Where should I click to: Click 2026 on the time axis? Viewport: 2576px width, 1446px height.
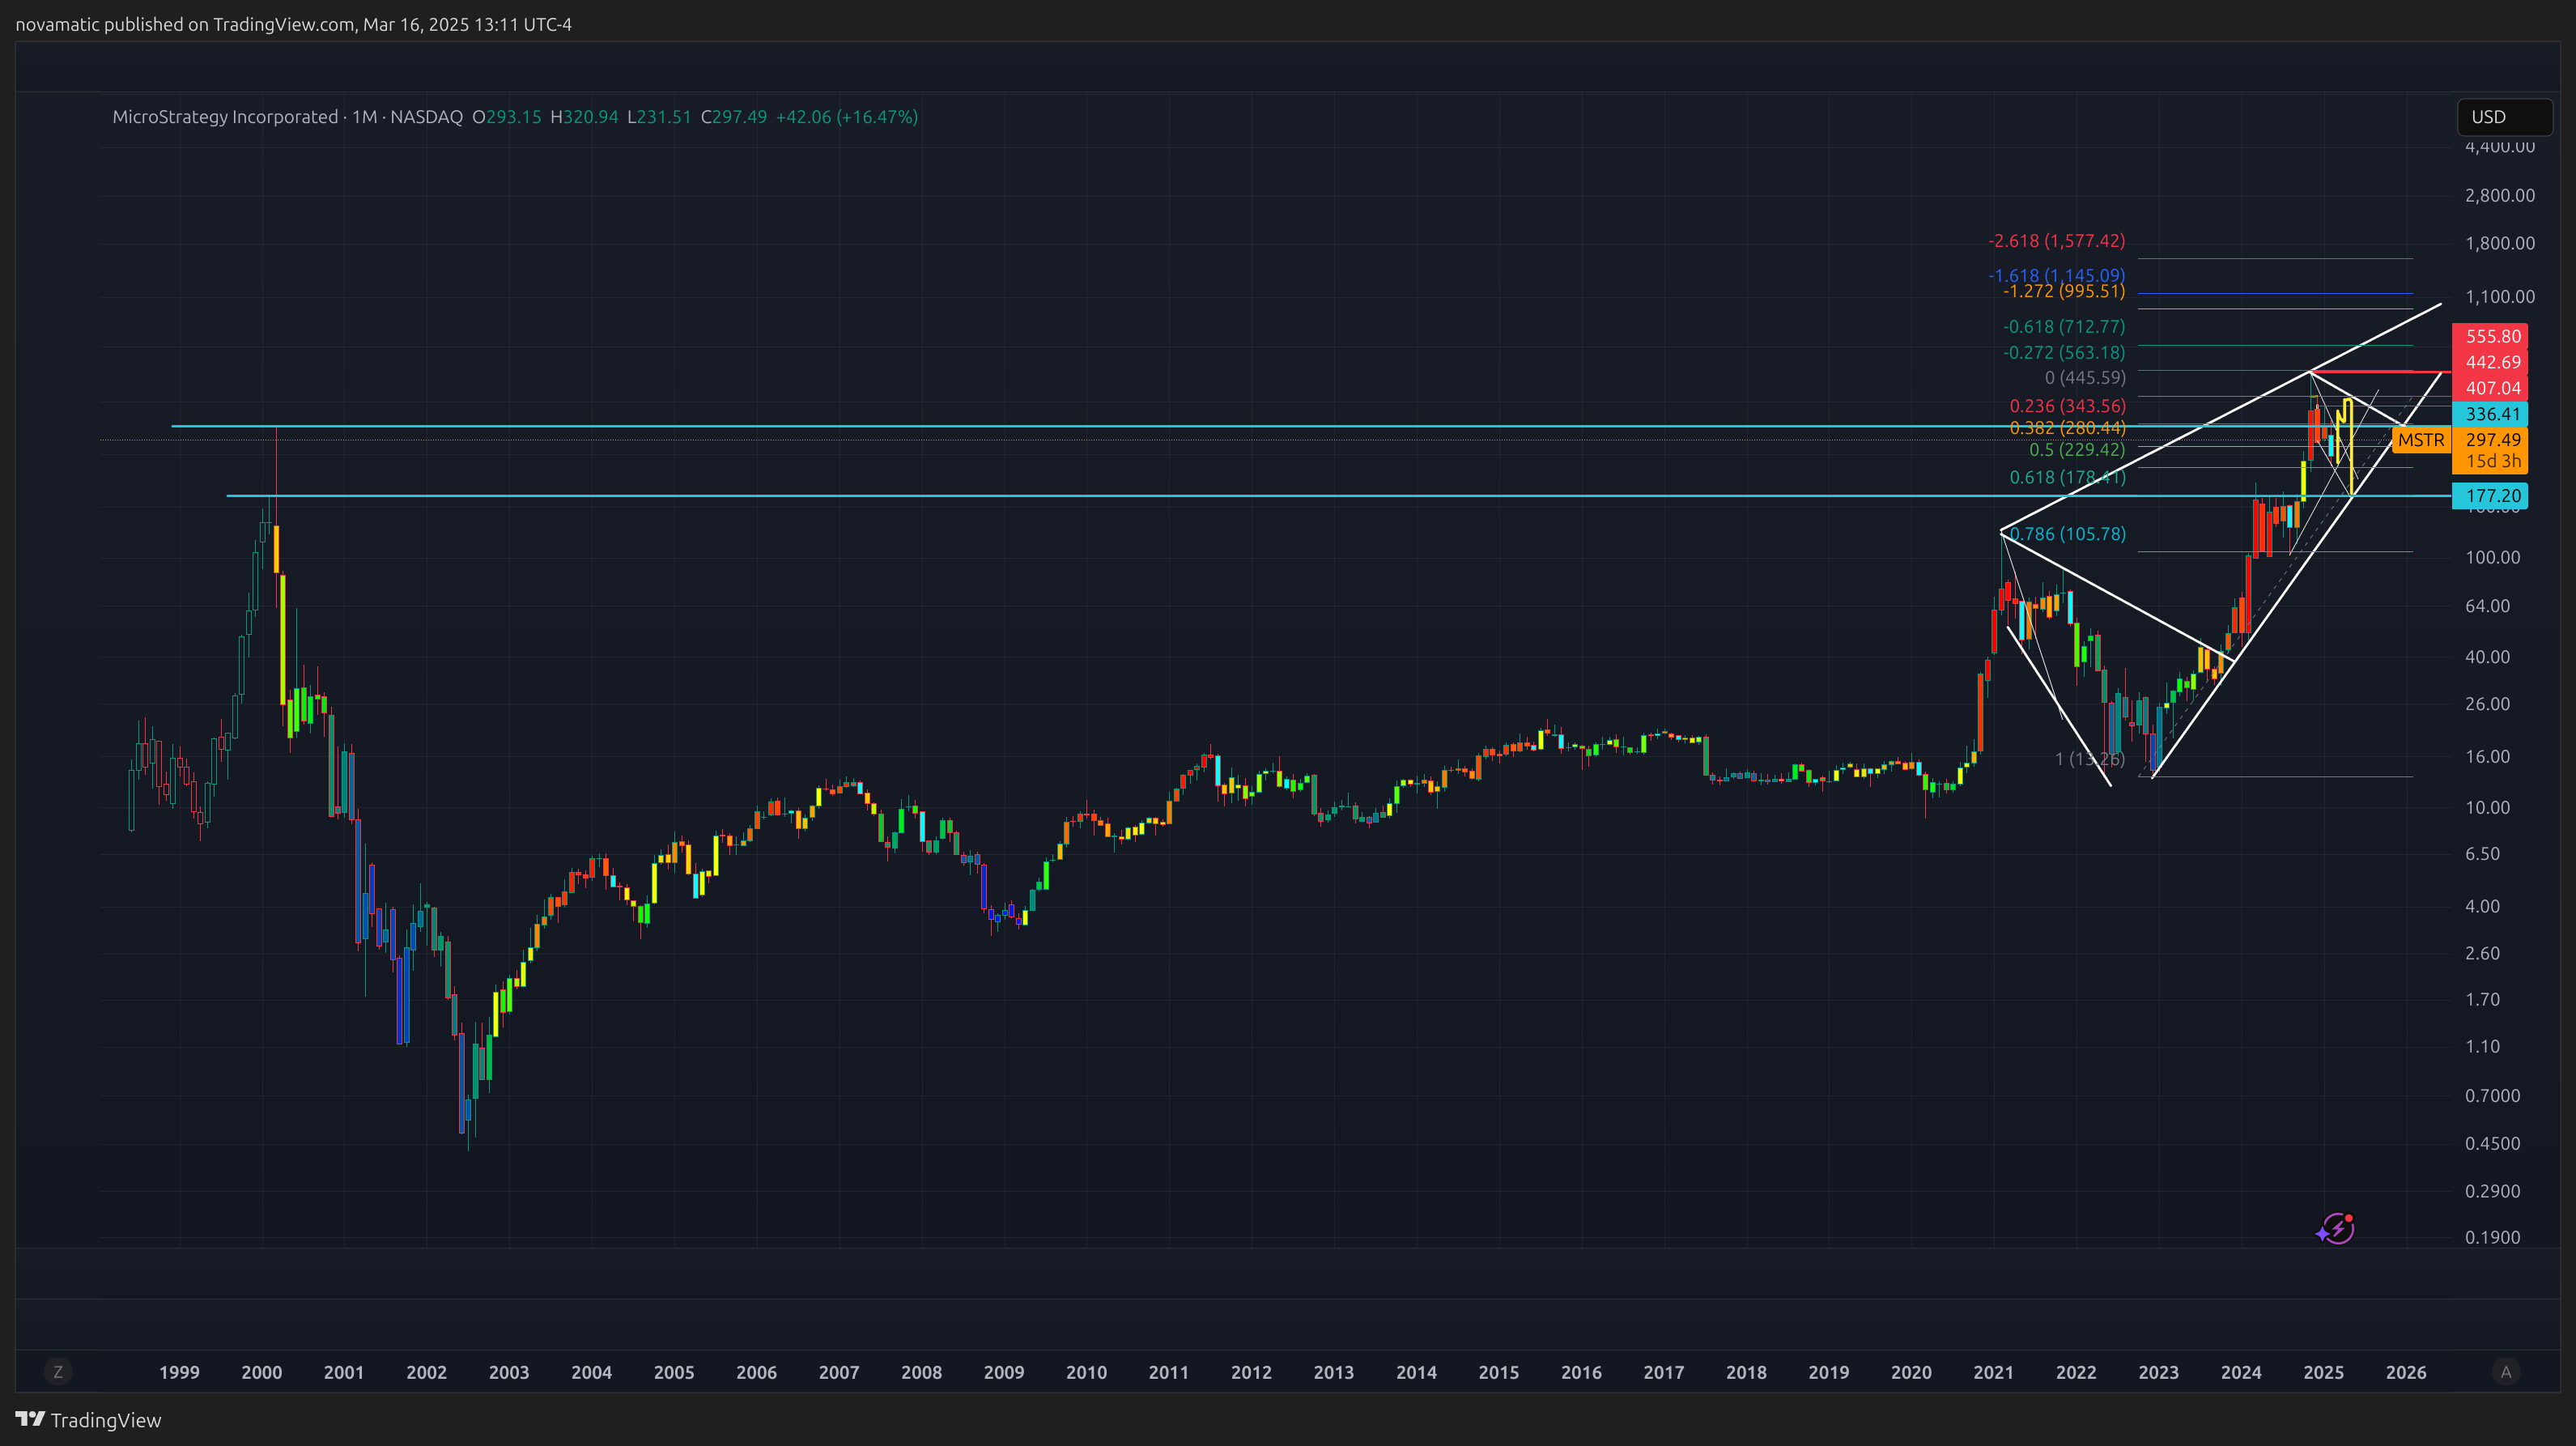[x=2406, y=1373]
